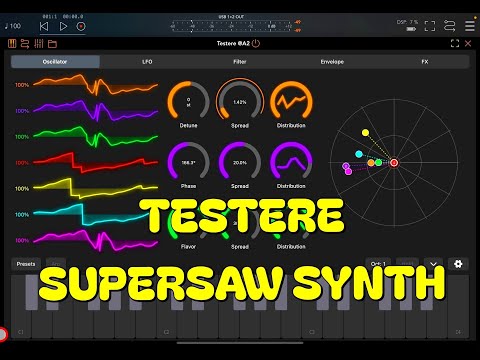The image size is (480, 360).
Task: Select the cyan dot in polar plot
Action: click(x=359, y=154)
